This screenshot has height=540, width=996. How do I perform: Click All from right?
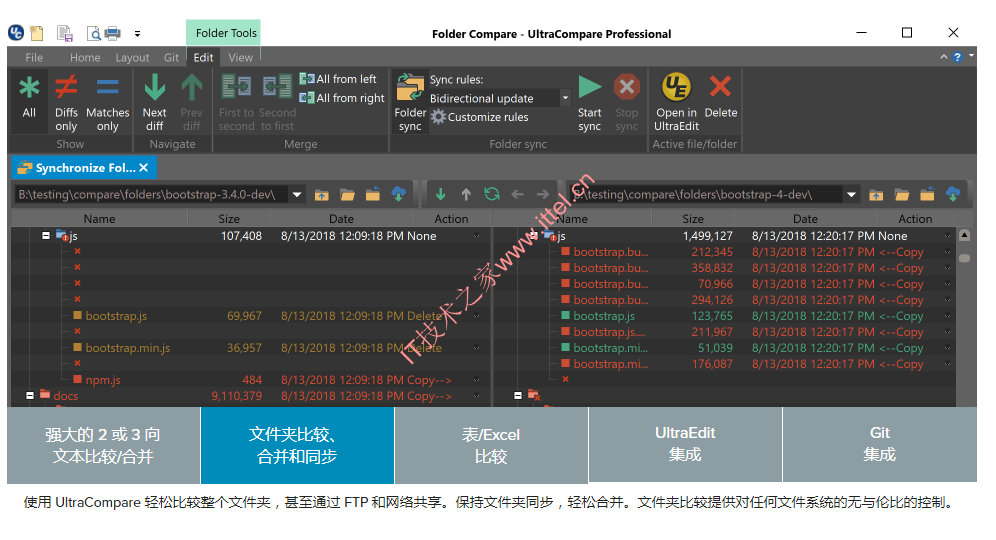point(342,98)
